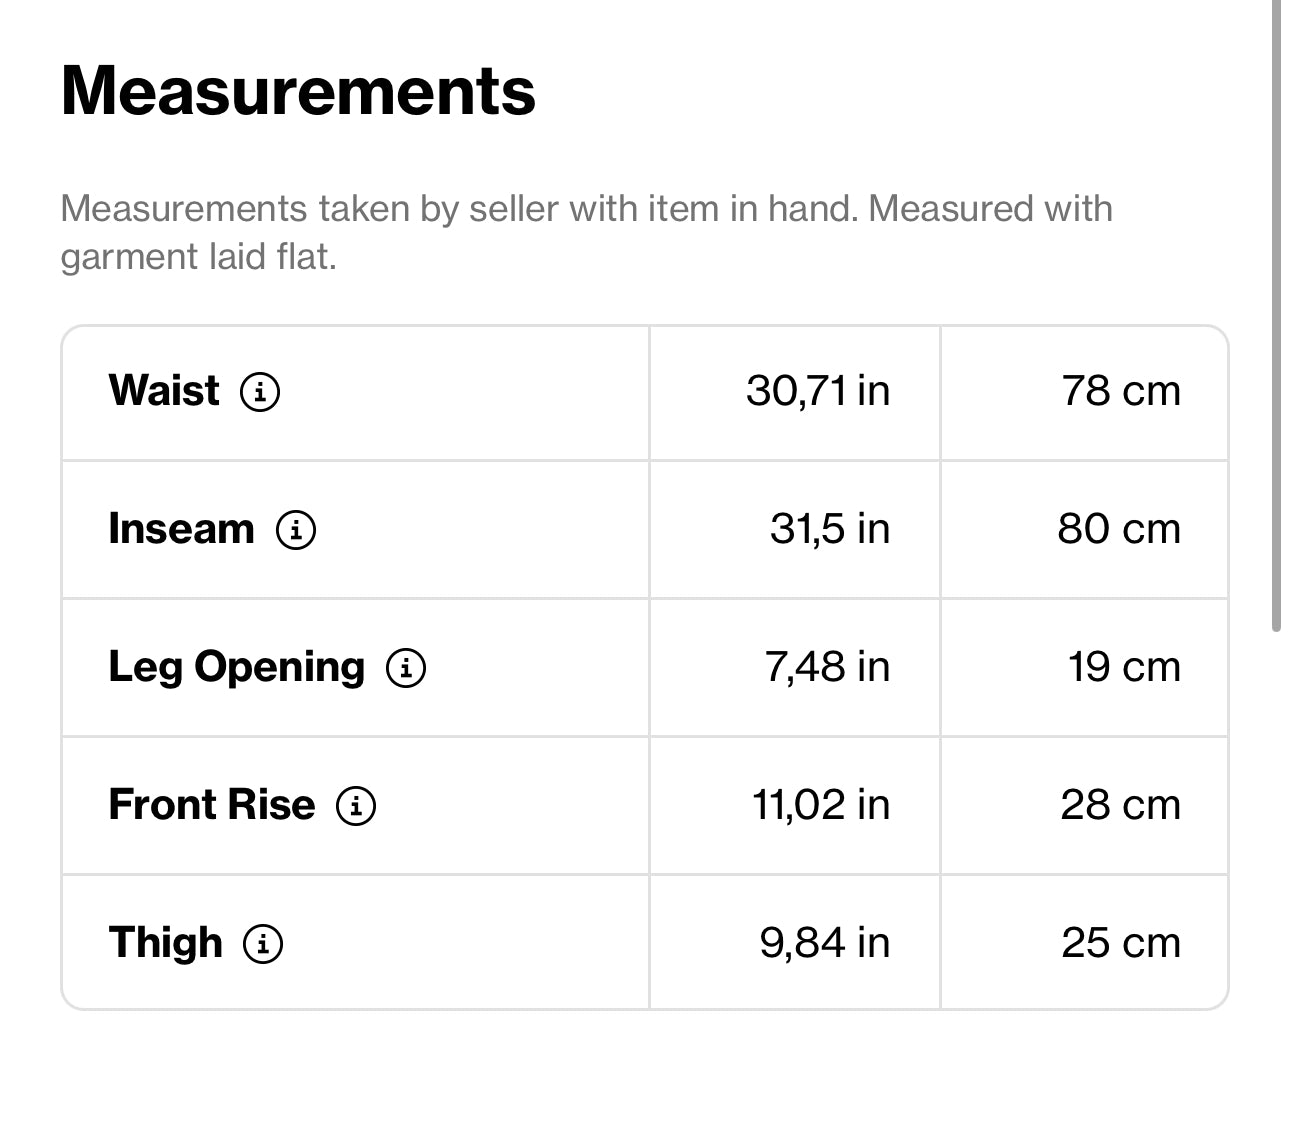Show the Front Rise info tooltip icon
This screenshot has height=1138, width=1290.
(x=356, y=805)
